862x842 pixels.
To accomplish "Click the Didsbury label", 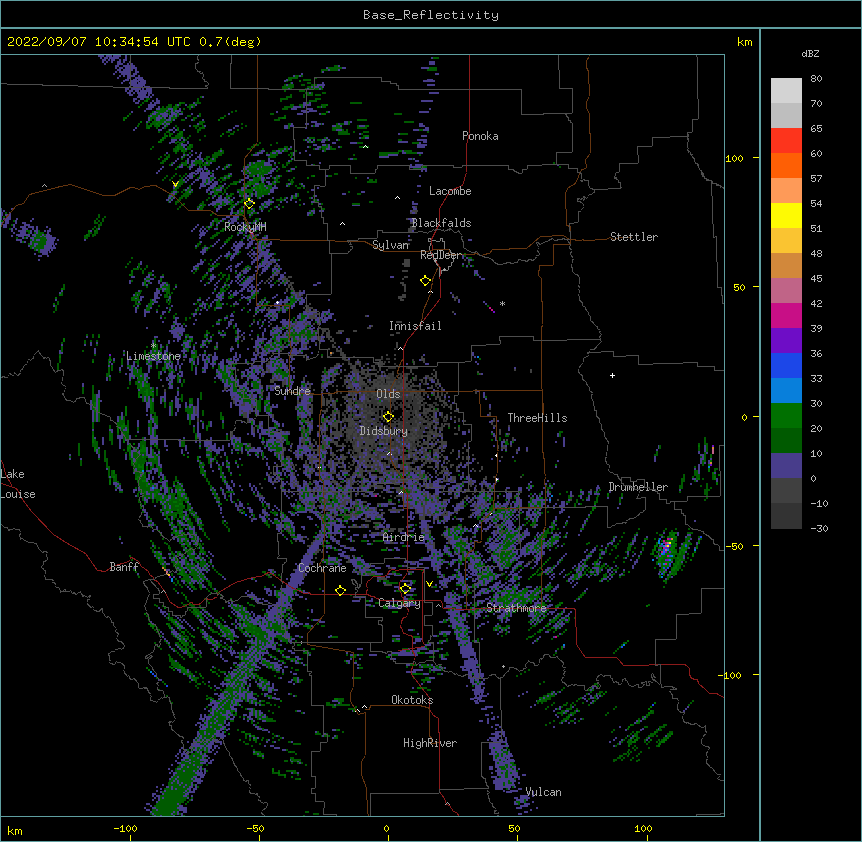I will (383, 431).
